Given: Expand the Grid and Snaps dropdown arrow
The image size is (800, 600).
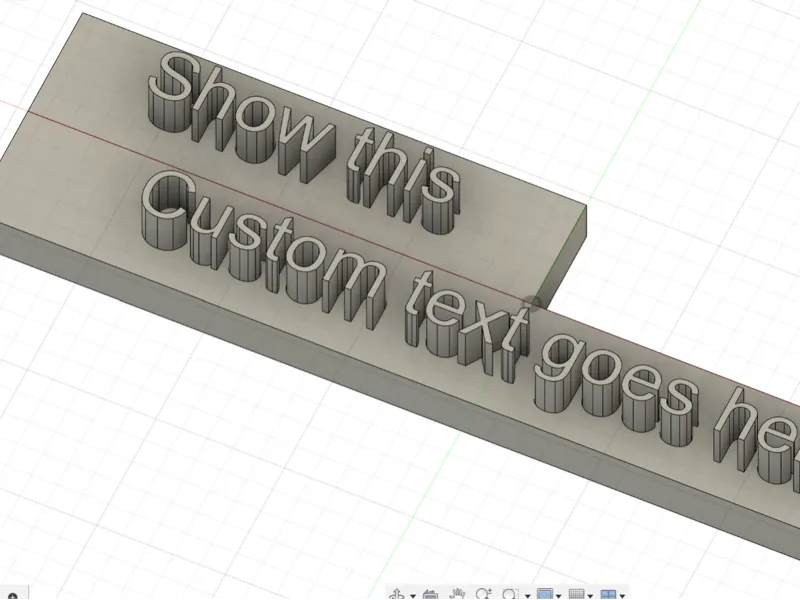Looking at the screenshot, I should pyautogui.click(x=590, y=596).
